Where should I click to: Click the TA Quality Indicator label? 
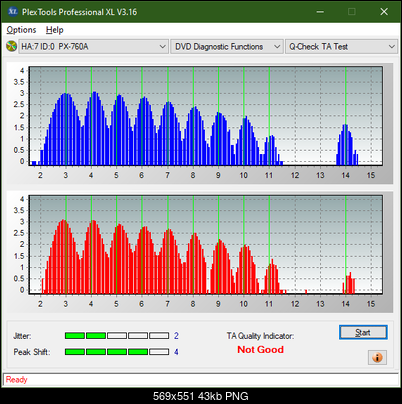[260, 336]
